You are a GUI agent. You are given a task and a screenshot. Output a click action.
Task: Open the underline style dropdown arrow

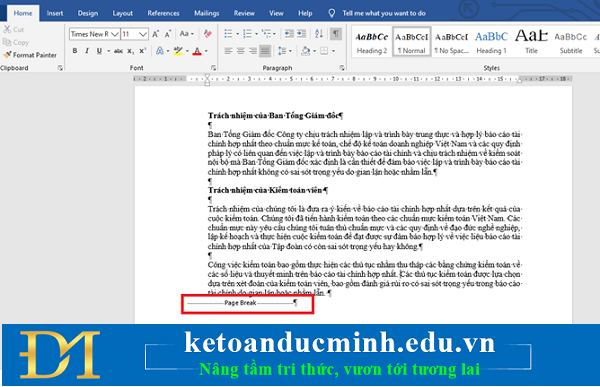109,51
